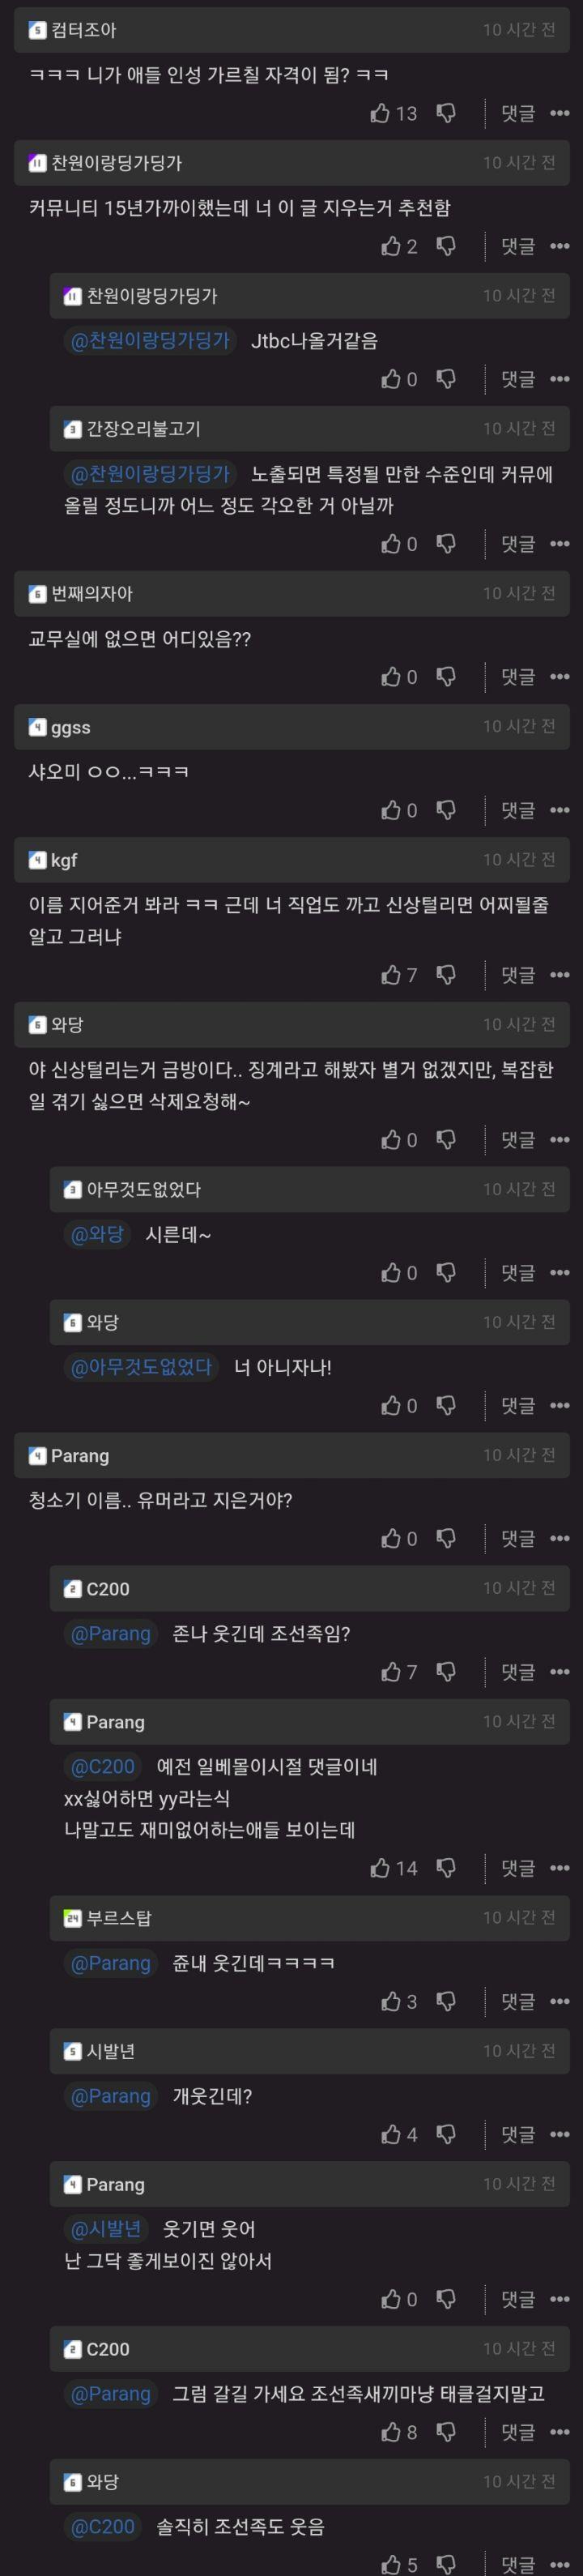Upvote 번째의자아's 교무실 comment
This screenshot has height=2576, width=583.
(x=390, y=677)
